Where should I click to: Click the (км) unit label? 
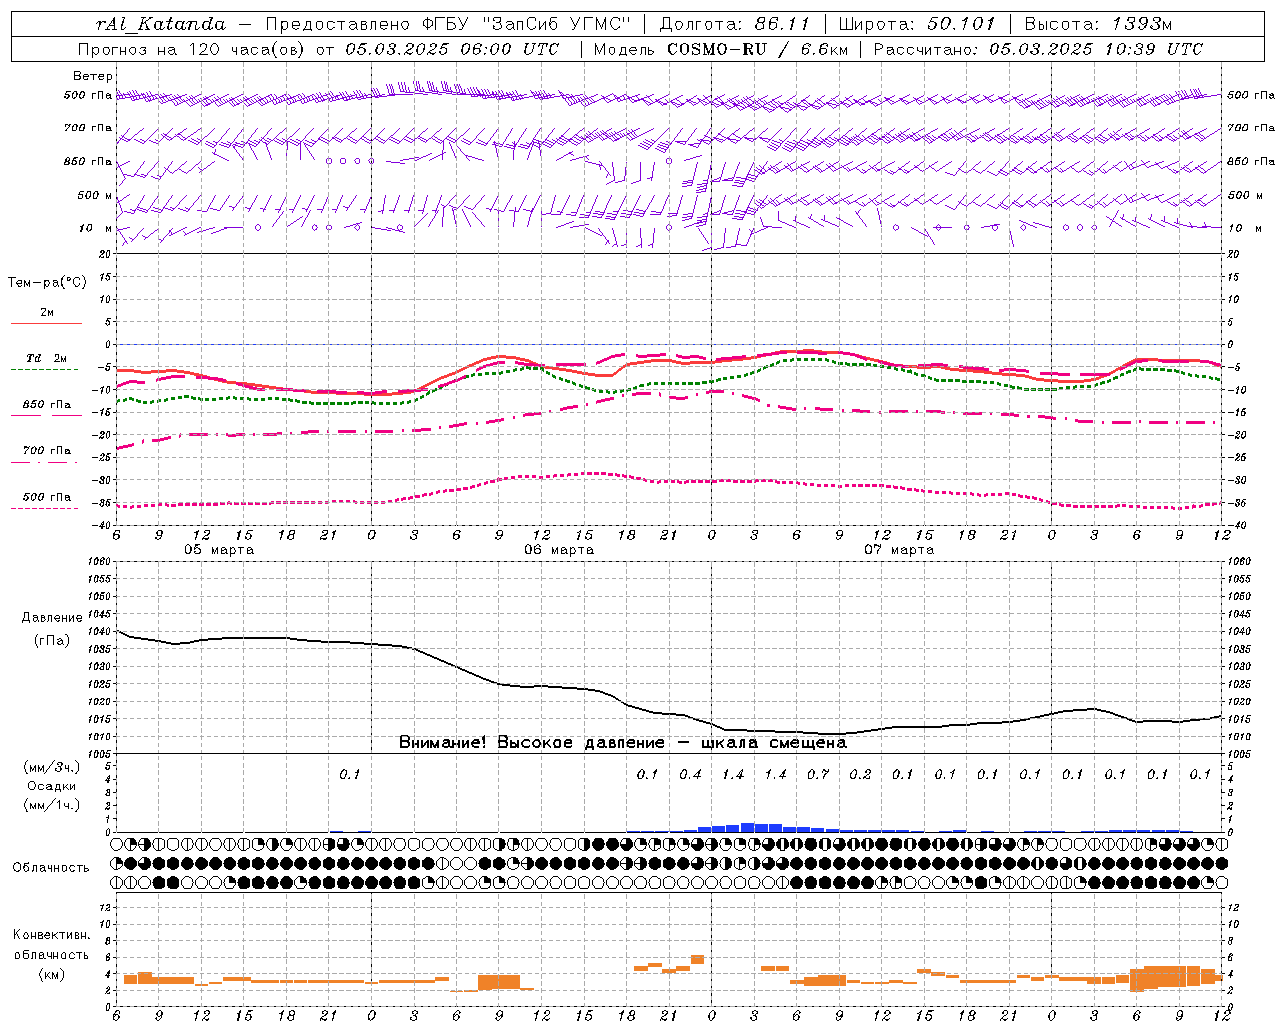[x=51, y=974]
